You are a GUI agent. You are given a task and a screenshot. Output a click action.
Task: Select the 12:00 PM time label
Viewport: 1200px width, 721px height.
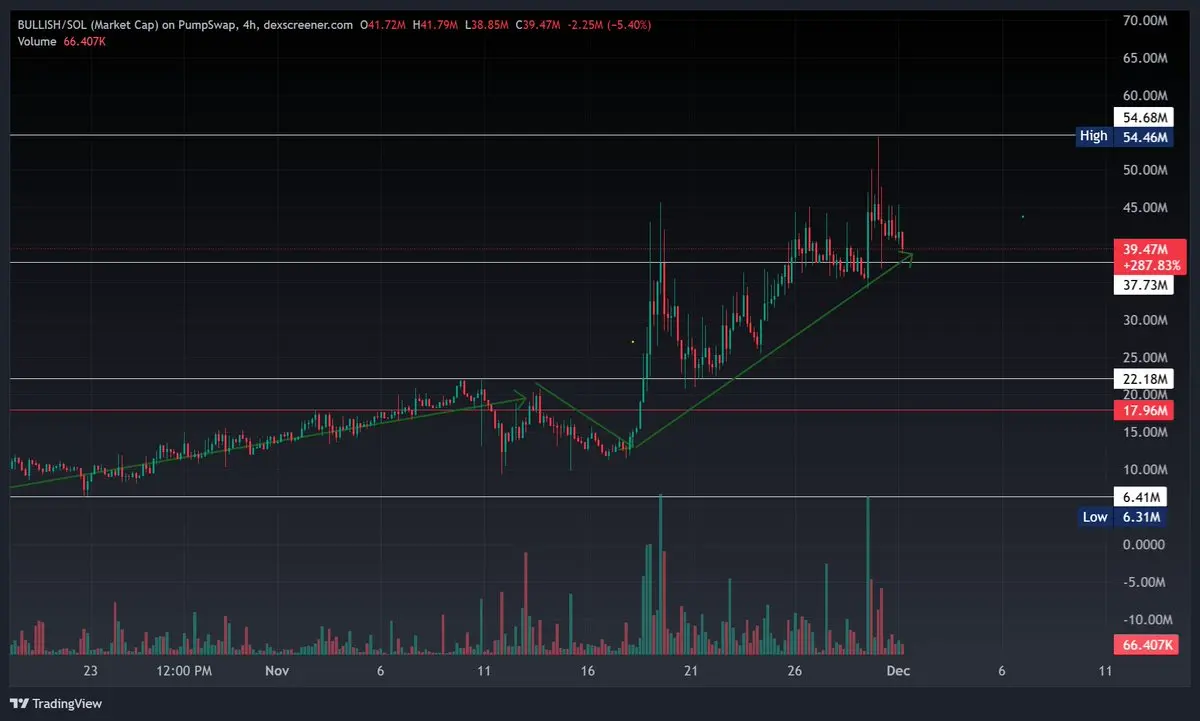(185, 671)
